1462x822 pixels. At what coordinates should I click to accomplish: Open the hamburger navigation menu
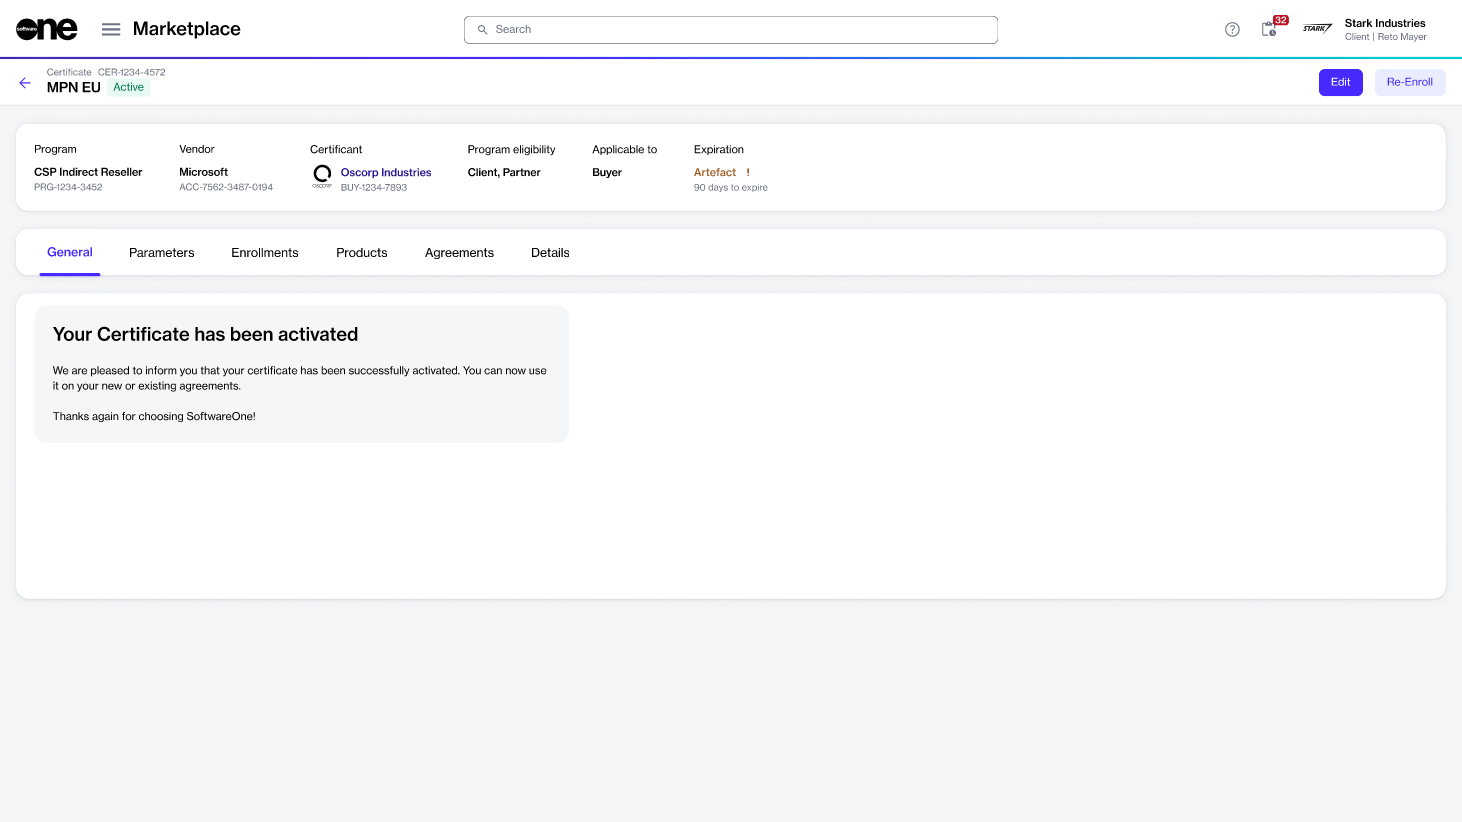[111, 29]
